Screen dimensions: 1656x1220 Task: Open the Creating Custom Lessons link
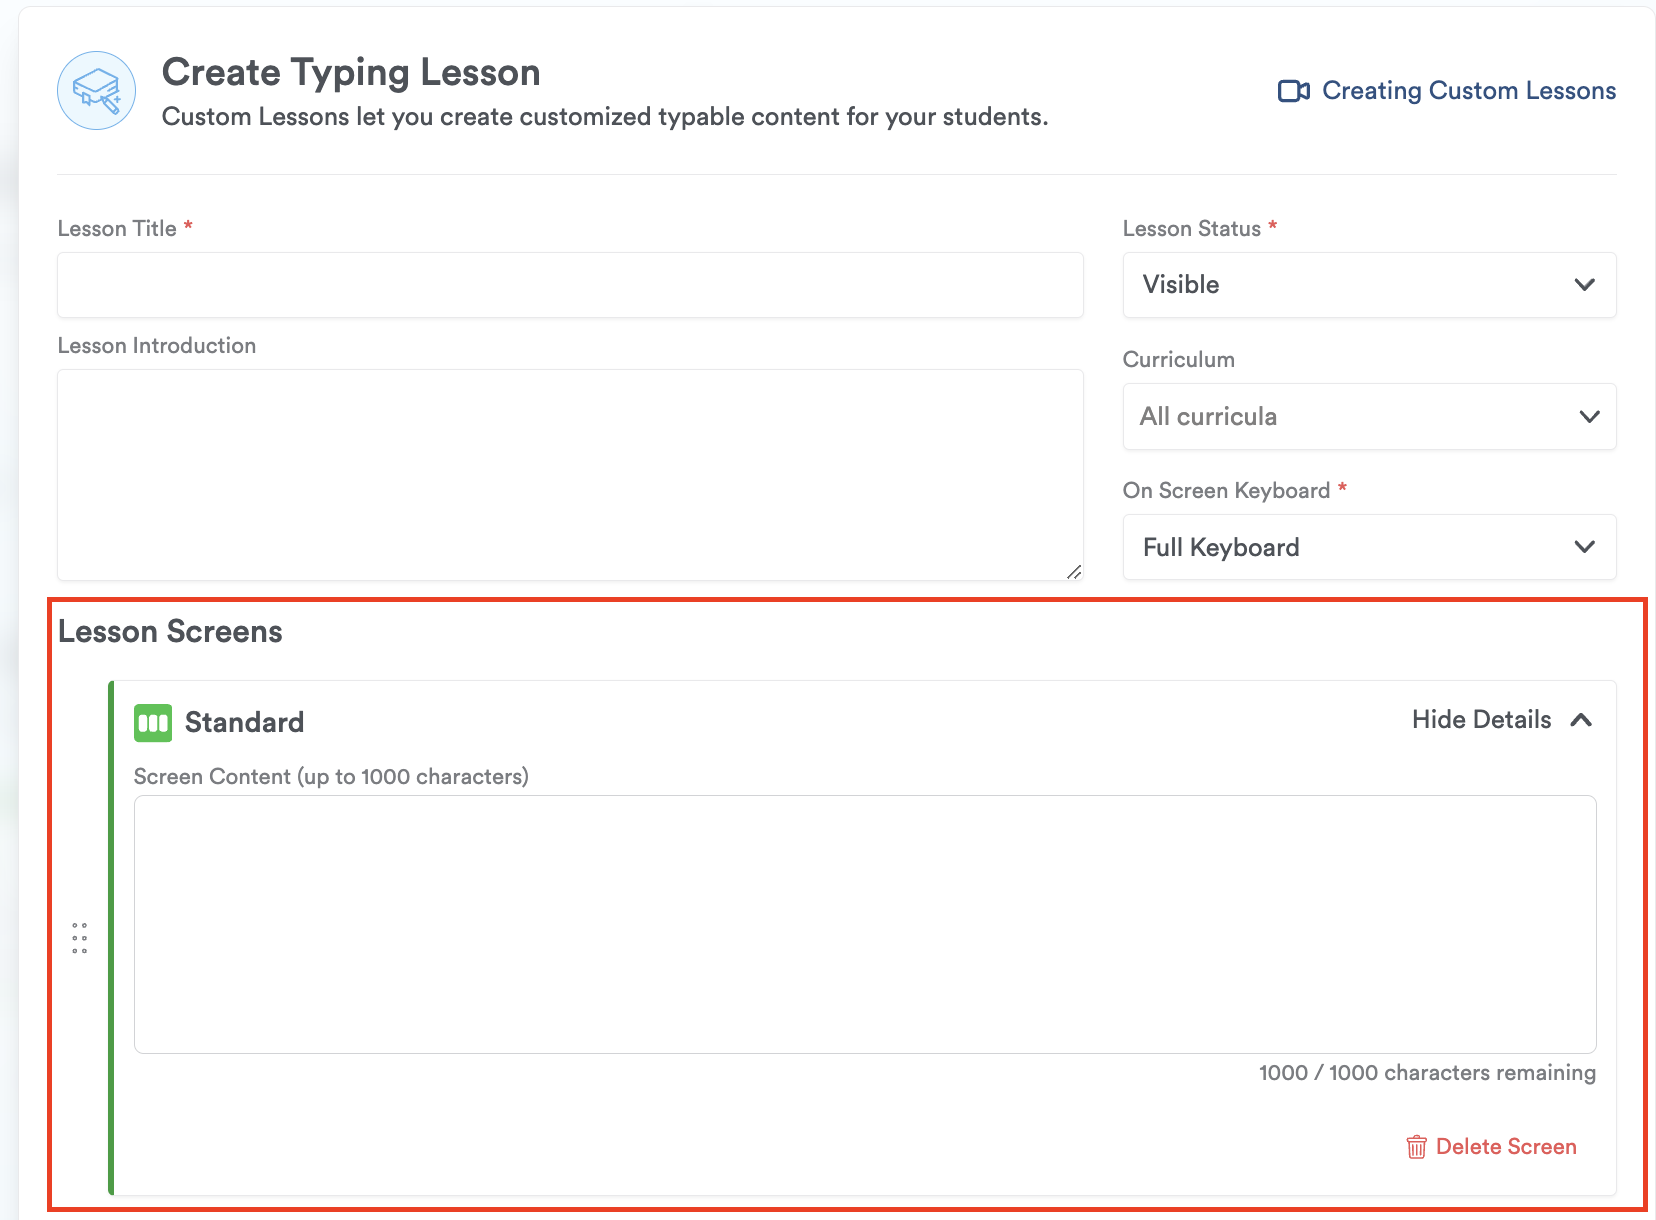(x=1468, y=91)
